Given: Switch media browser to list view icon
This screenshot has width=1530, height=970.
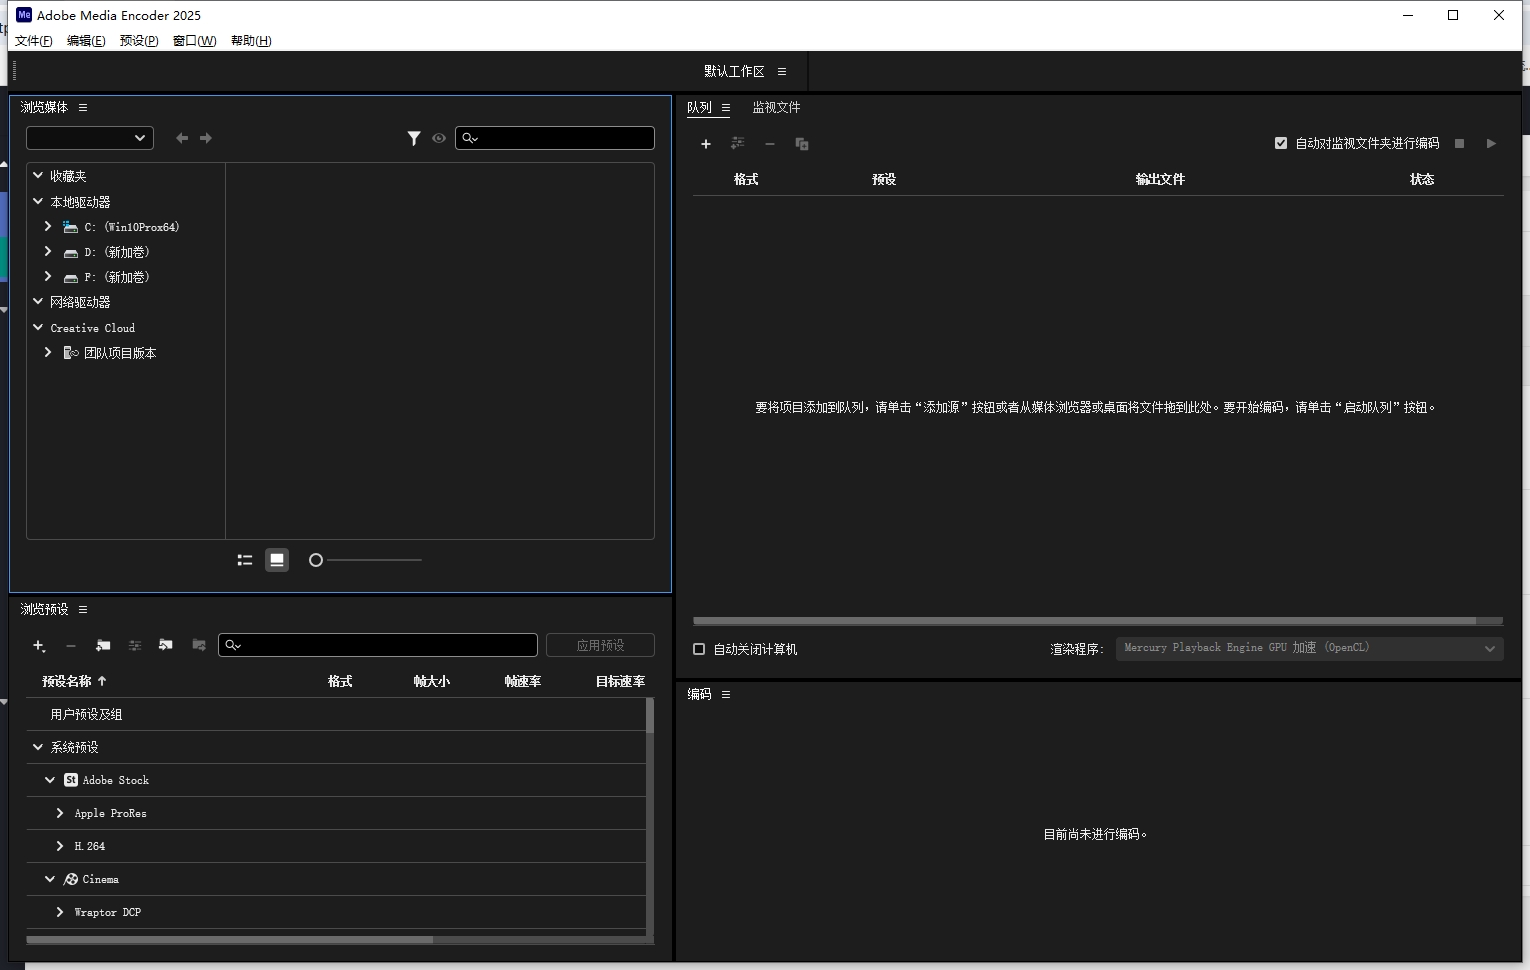Looking at the screenshot, I should tap(245, 560).
